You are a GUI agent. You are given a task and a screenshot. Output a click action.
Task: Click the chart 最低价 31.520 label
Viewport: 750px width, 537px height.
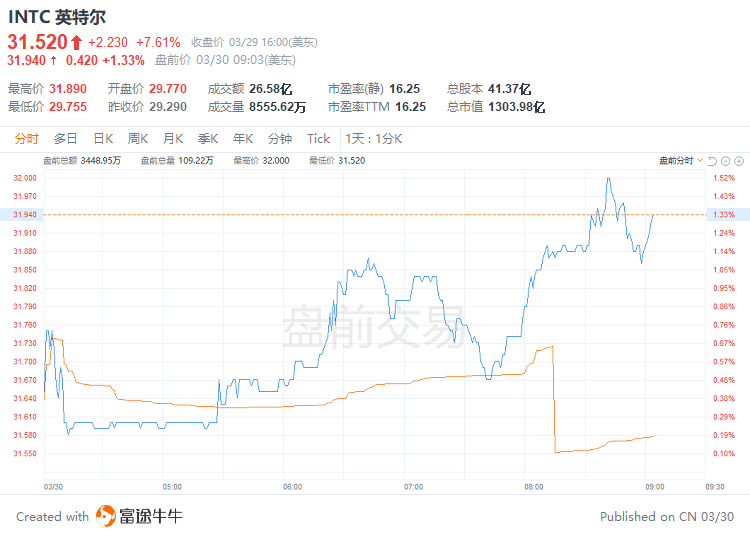tap(337, 161)
